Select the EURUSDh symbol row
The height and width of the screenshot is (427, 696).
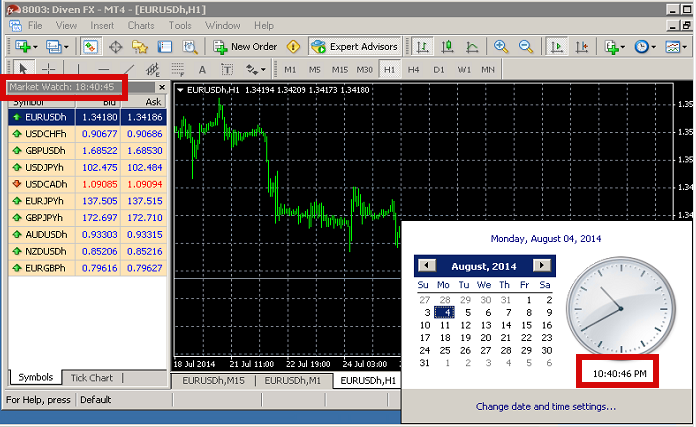87,117
